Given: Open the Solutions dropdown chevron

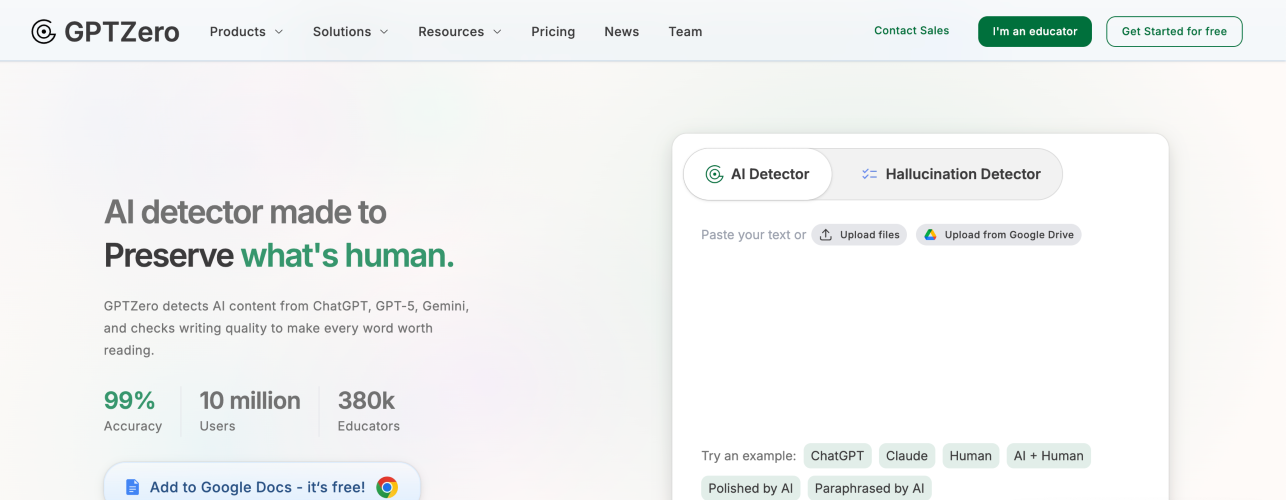Looking at the screenshot, I should (x=383, y=32).
